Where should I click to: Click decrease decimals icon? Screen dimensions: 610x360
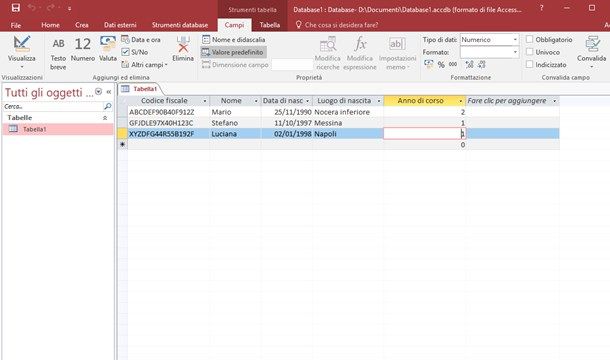(482, 65)
